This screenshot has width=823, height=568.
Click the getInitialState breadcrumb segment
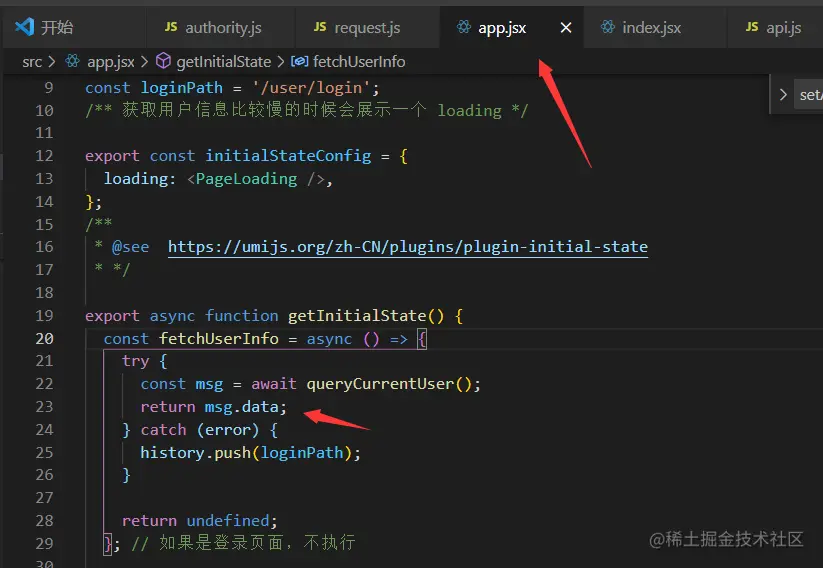point(224,62)
